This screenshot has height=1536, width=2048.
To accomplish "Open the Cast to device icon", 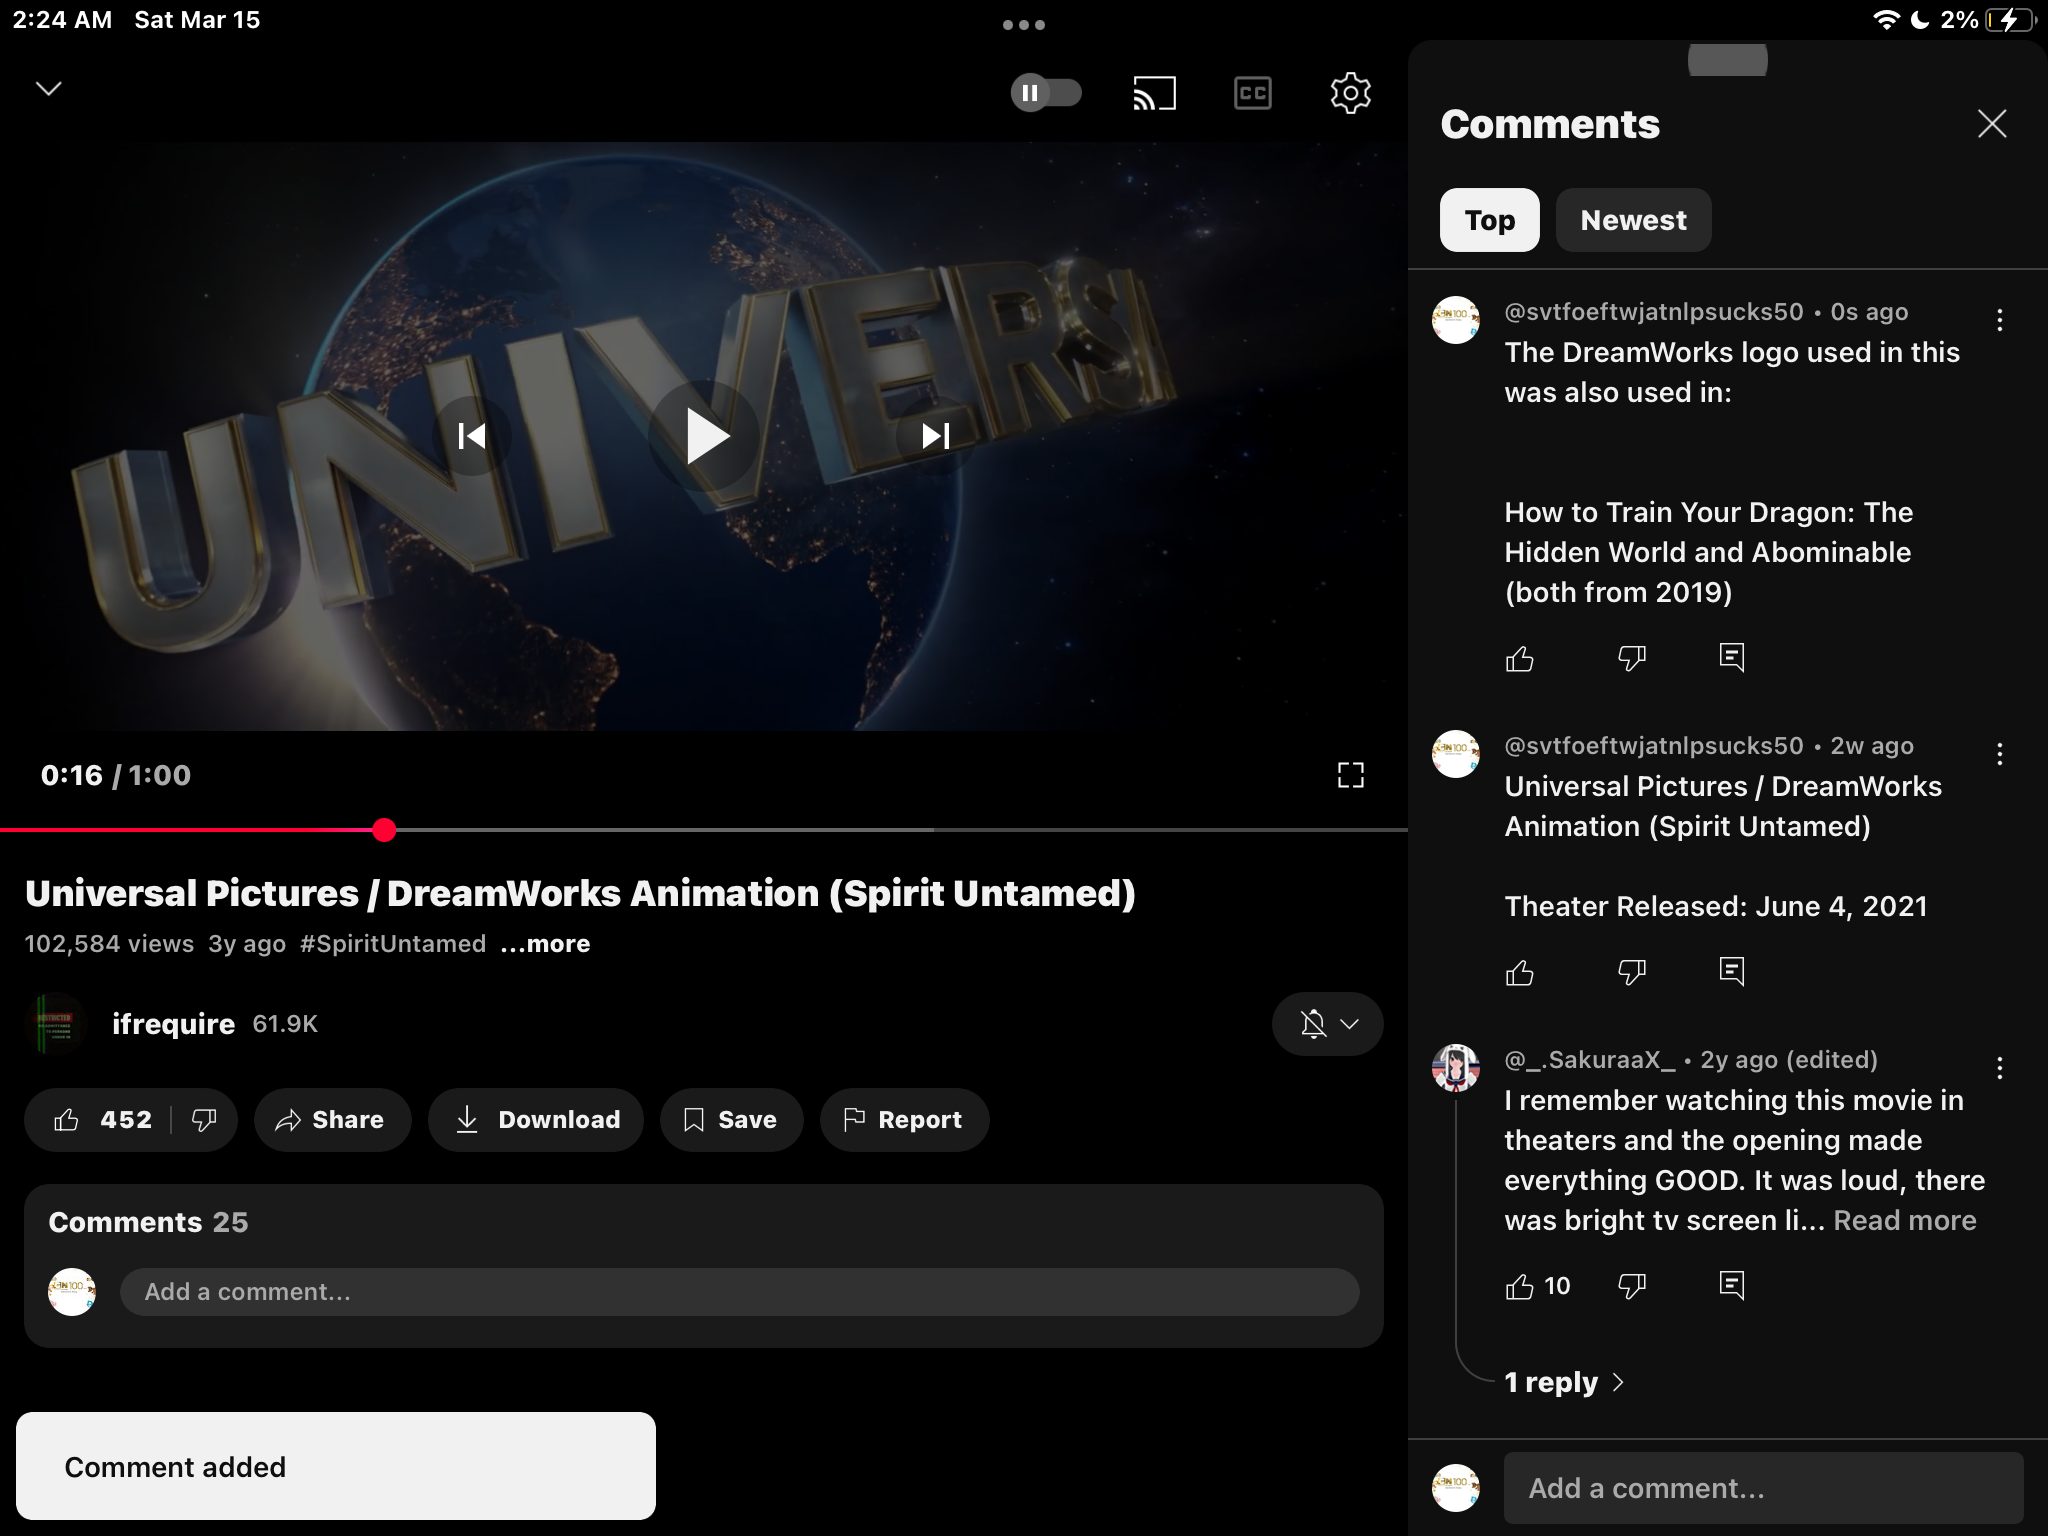I will point(1154,93).
